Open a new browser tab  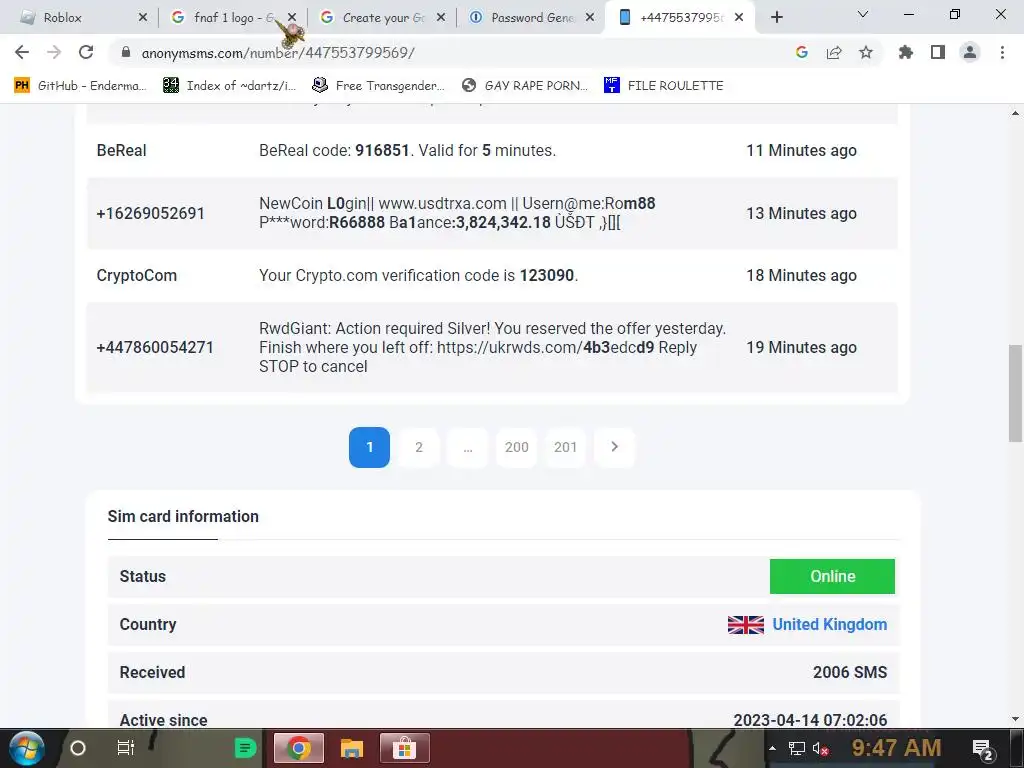[x=776, y=18]
